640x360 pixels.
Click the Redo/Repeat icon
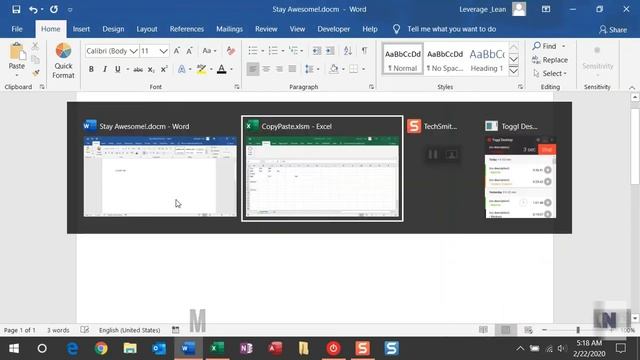[53, 9]
